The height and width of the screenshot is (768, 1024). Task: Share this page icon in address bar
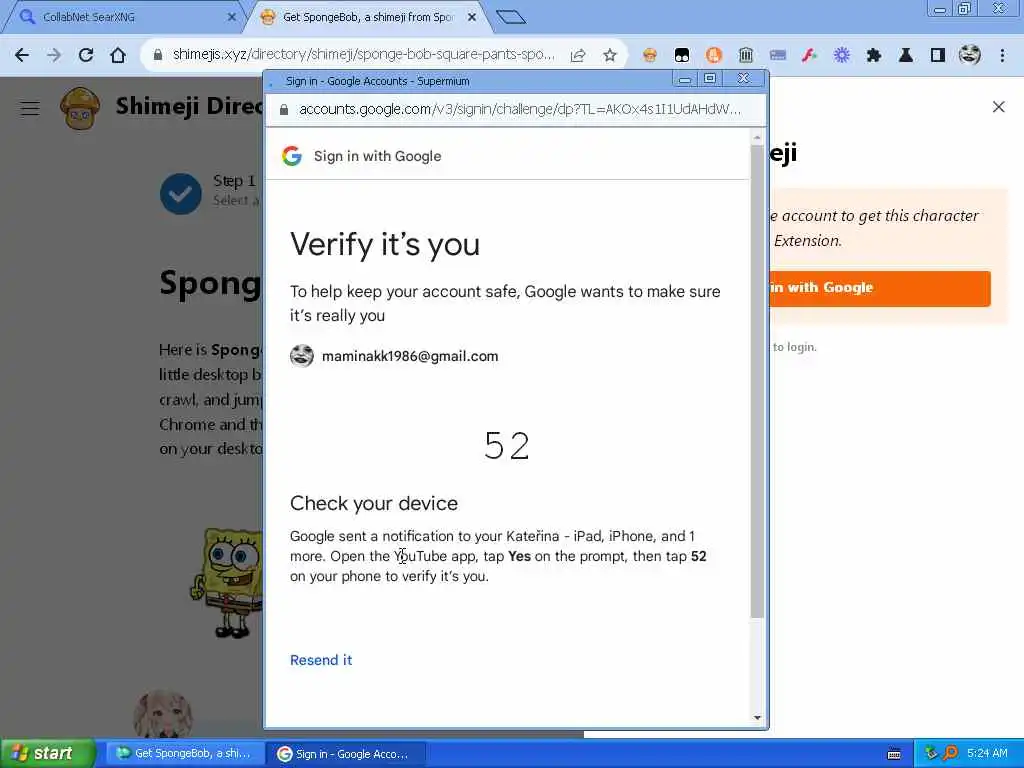[578, 56]
